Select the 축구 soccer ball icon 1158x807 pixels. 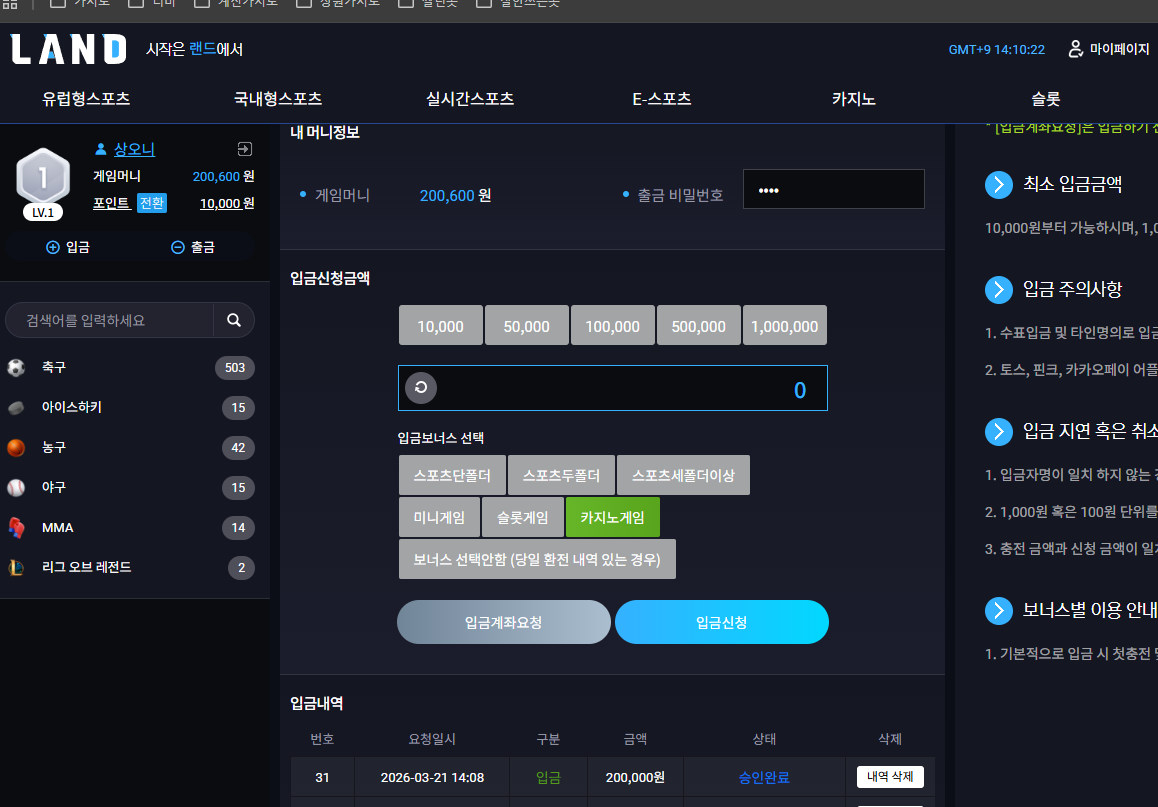pos(16,367)
